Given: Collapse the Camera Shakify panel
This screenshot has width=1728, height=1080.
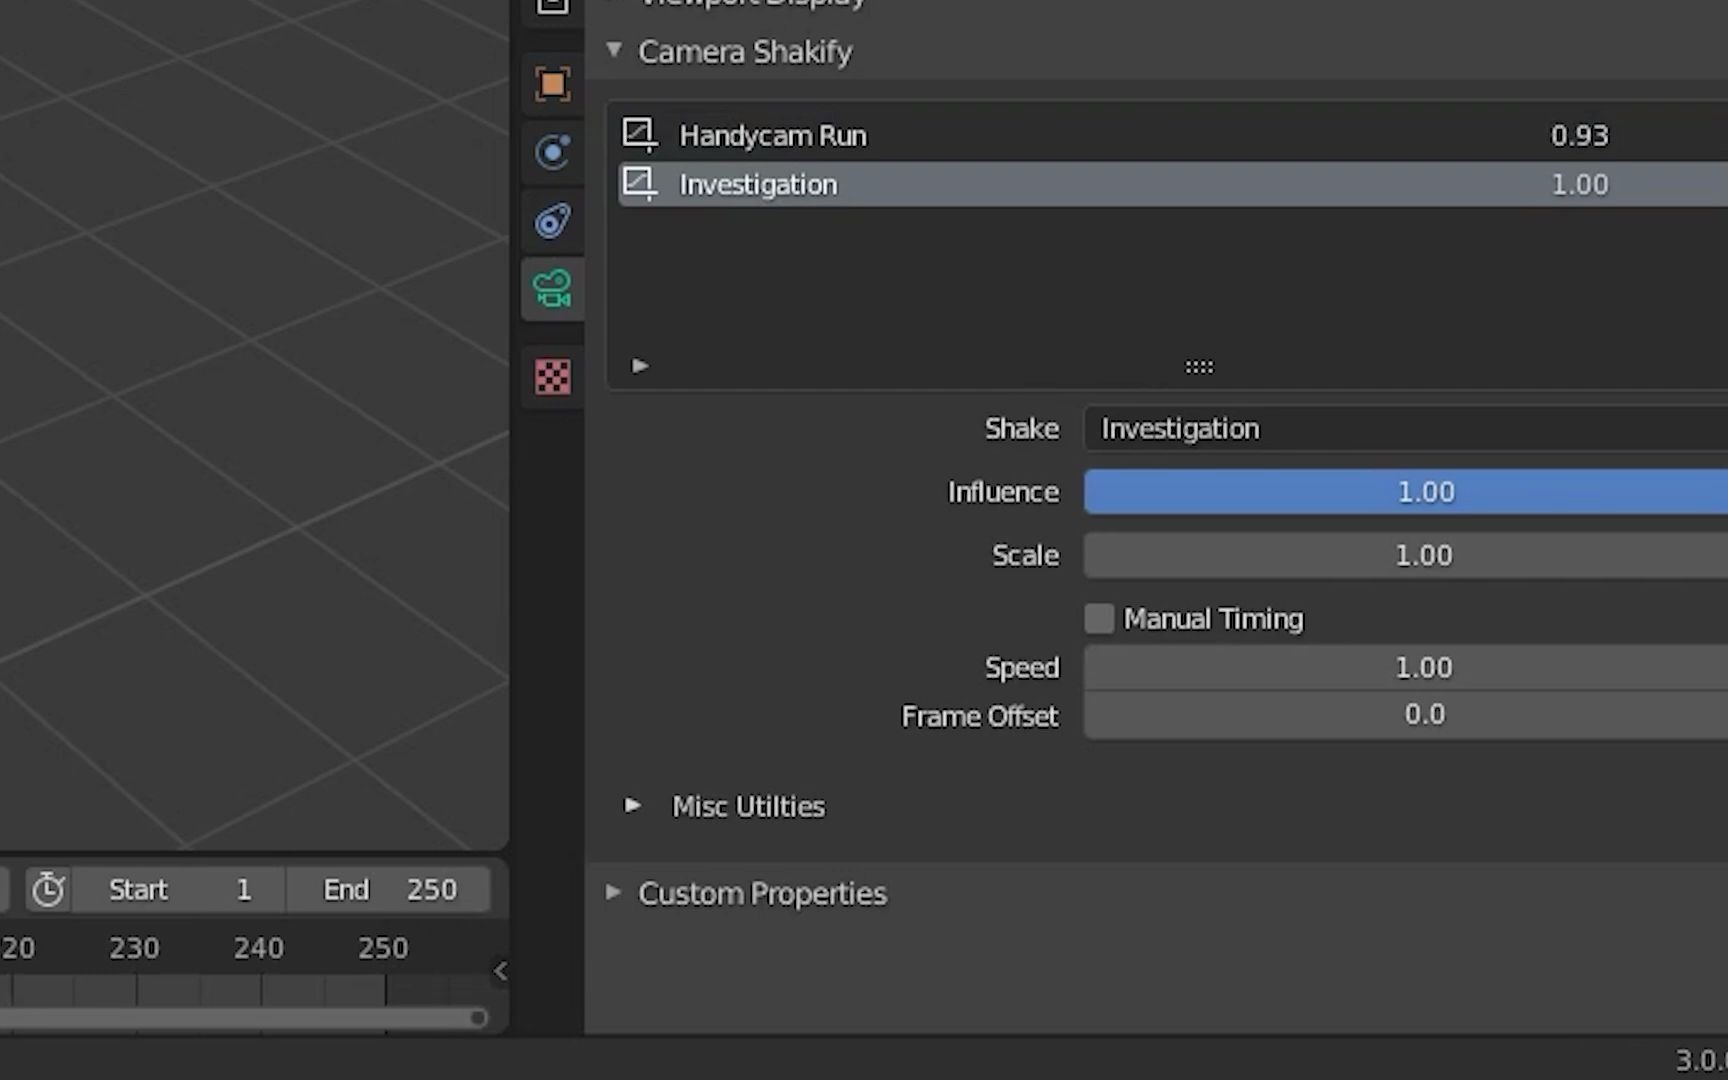Looking at the screenshot, I should (x=614, y=49).
